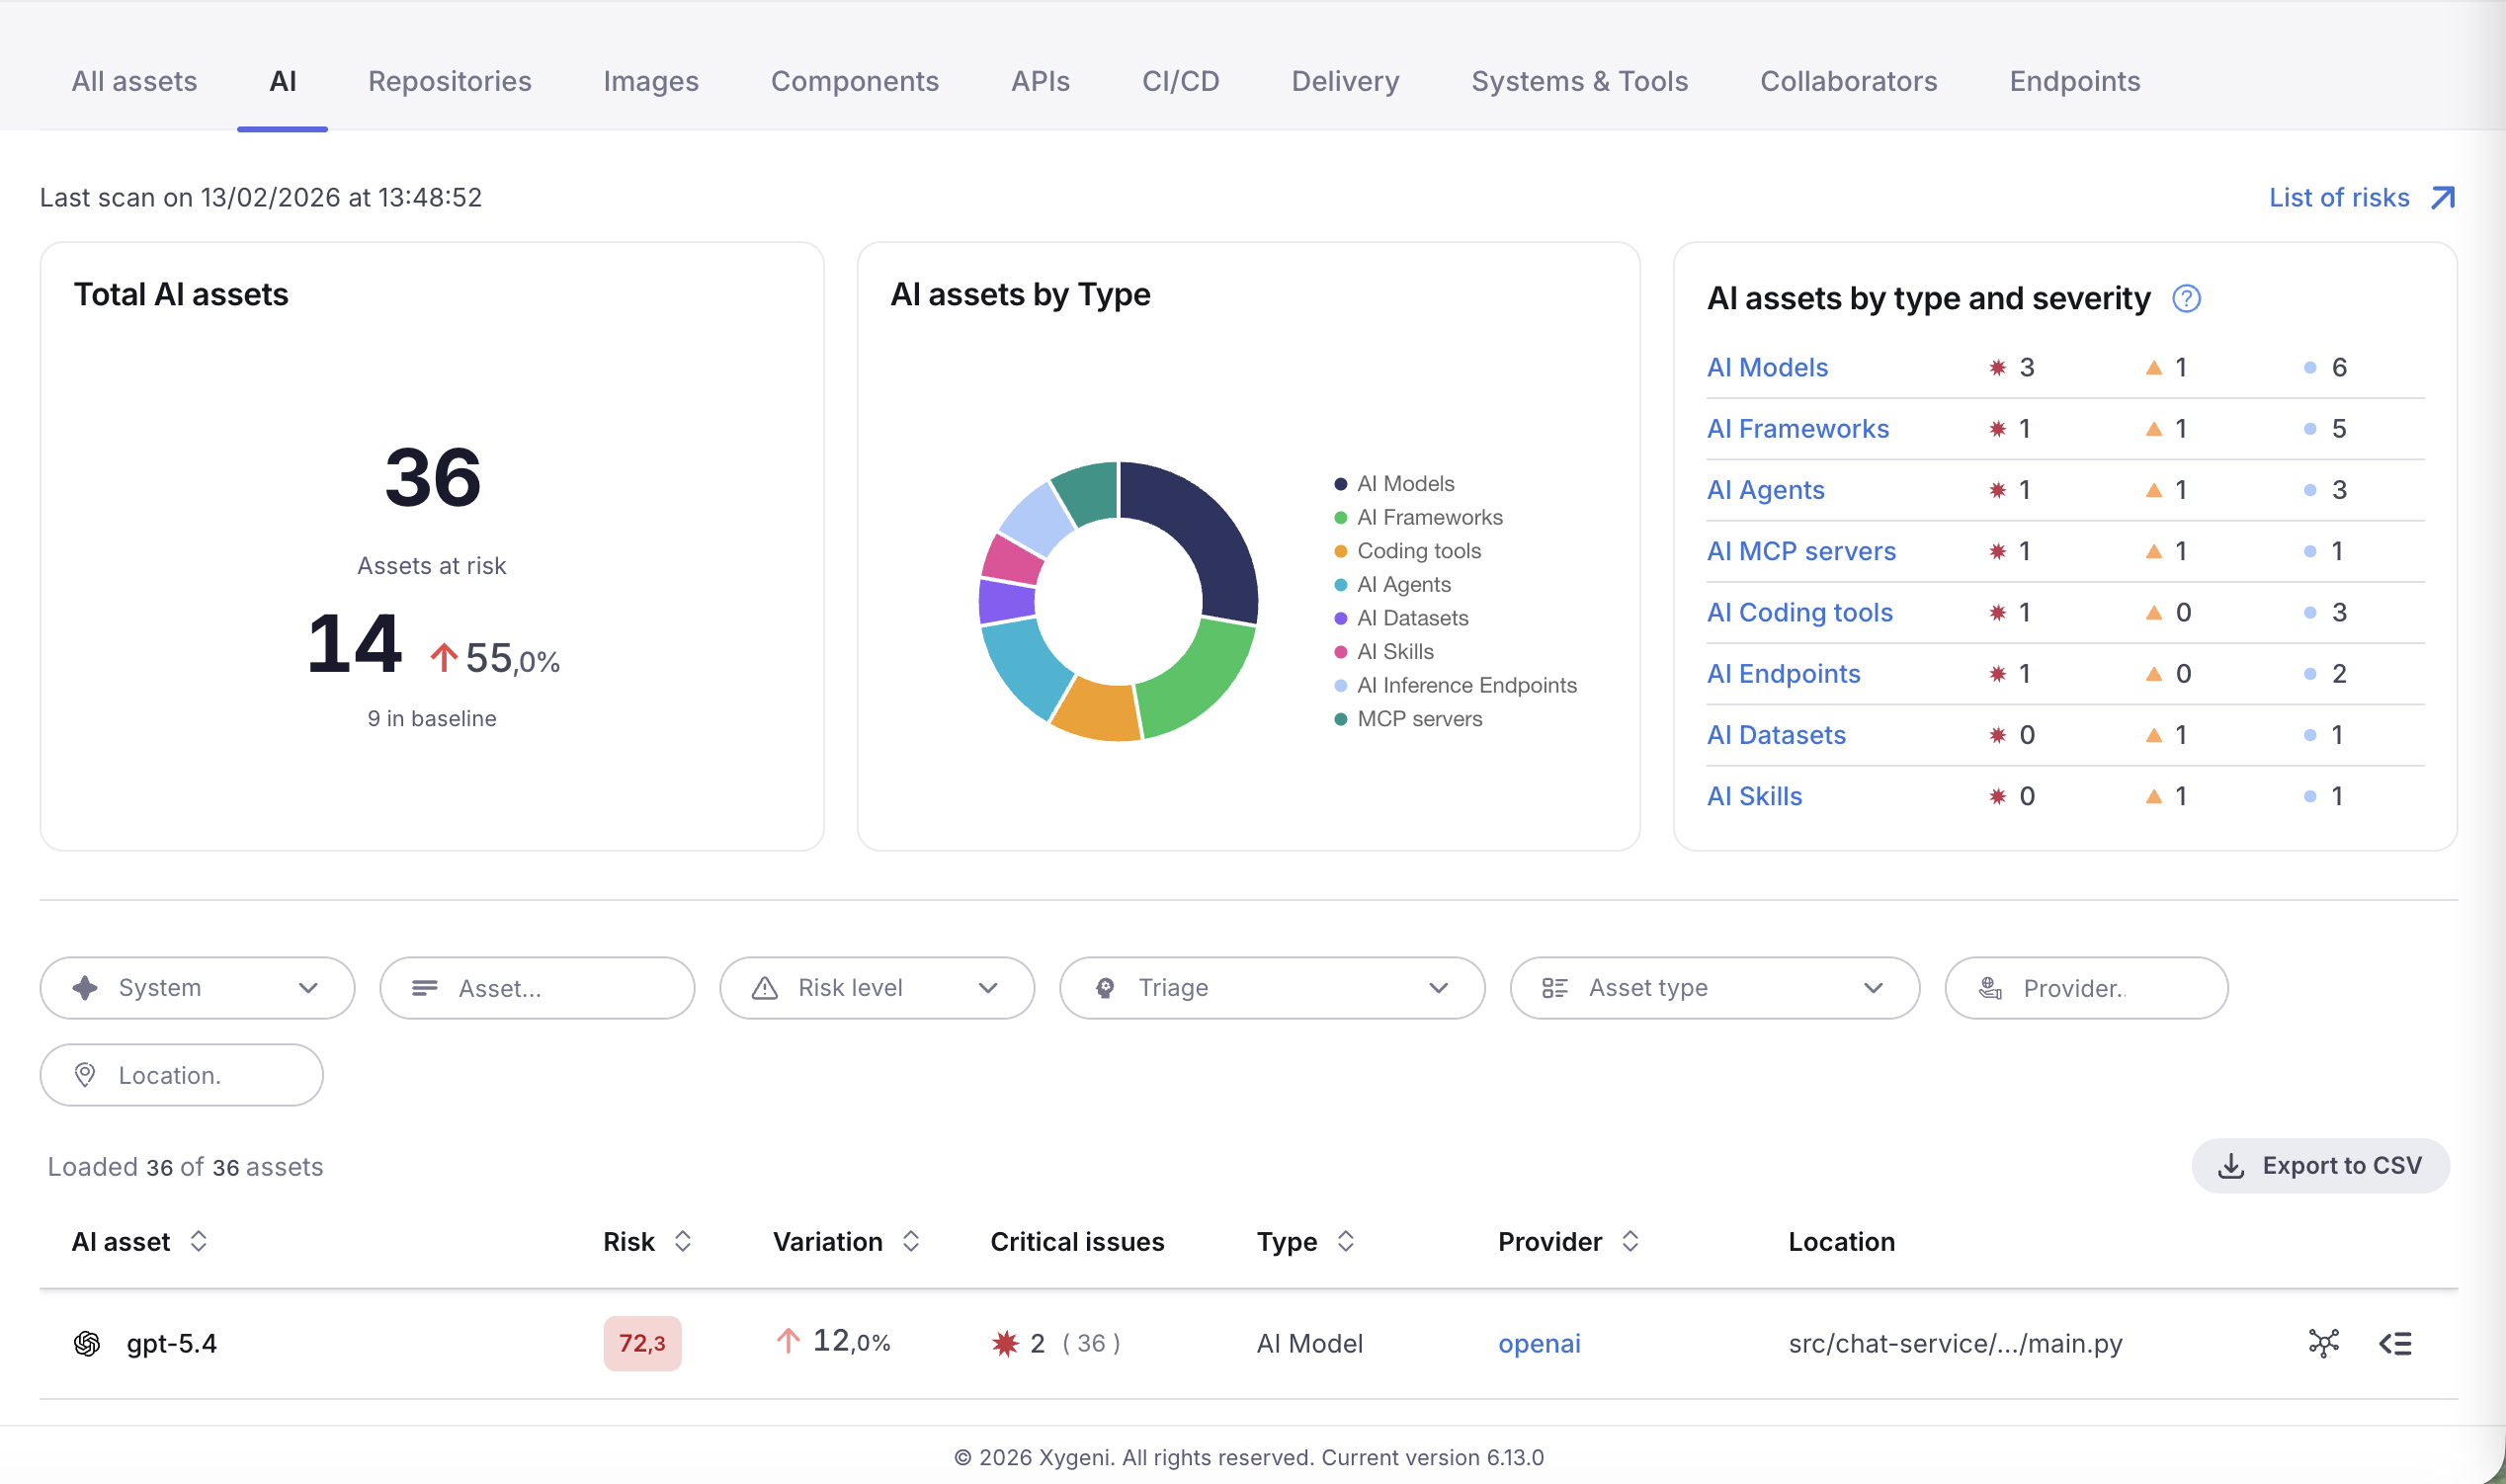This screenshot has height=1484, width=2506.
Task: Switch to the All assets tab
Action: pyautogui.click(x=134, y=81)
